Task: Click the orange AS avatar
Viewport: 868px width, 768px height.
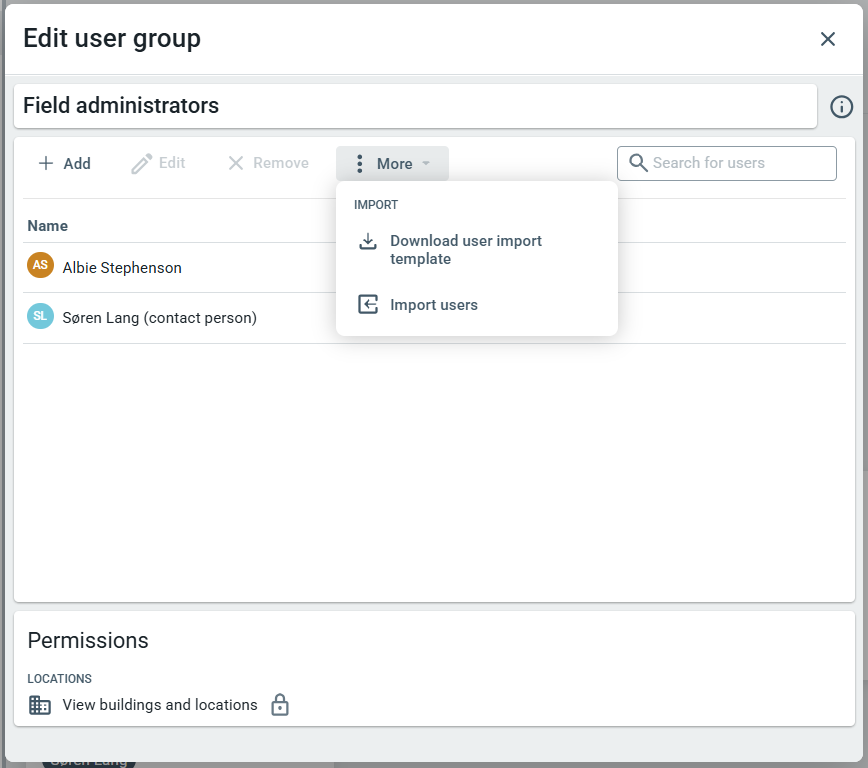Action: 40,266
